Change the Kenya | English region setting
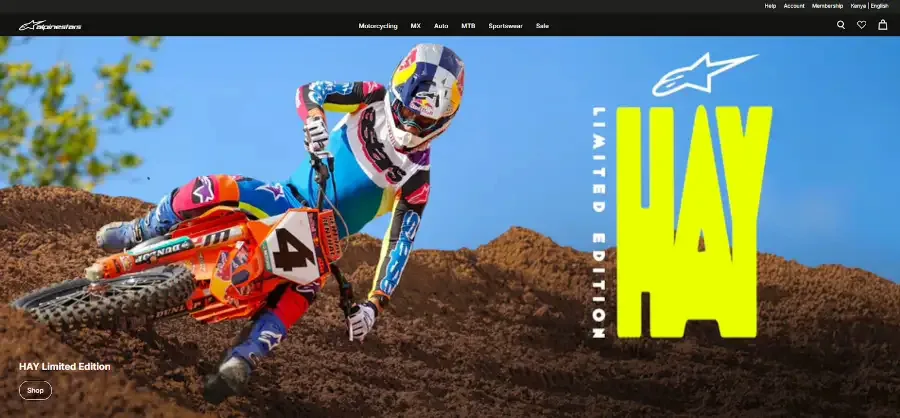Screen dimensions: 900x418 pyautogui.click(x=869, y=6)
